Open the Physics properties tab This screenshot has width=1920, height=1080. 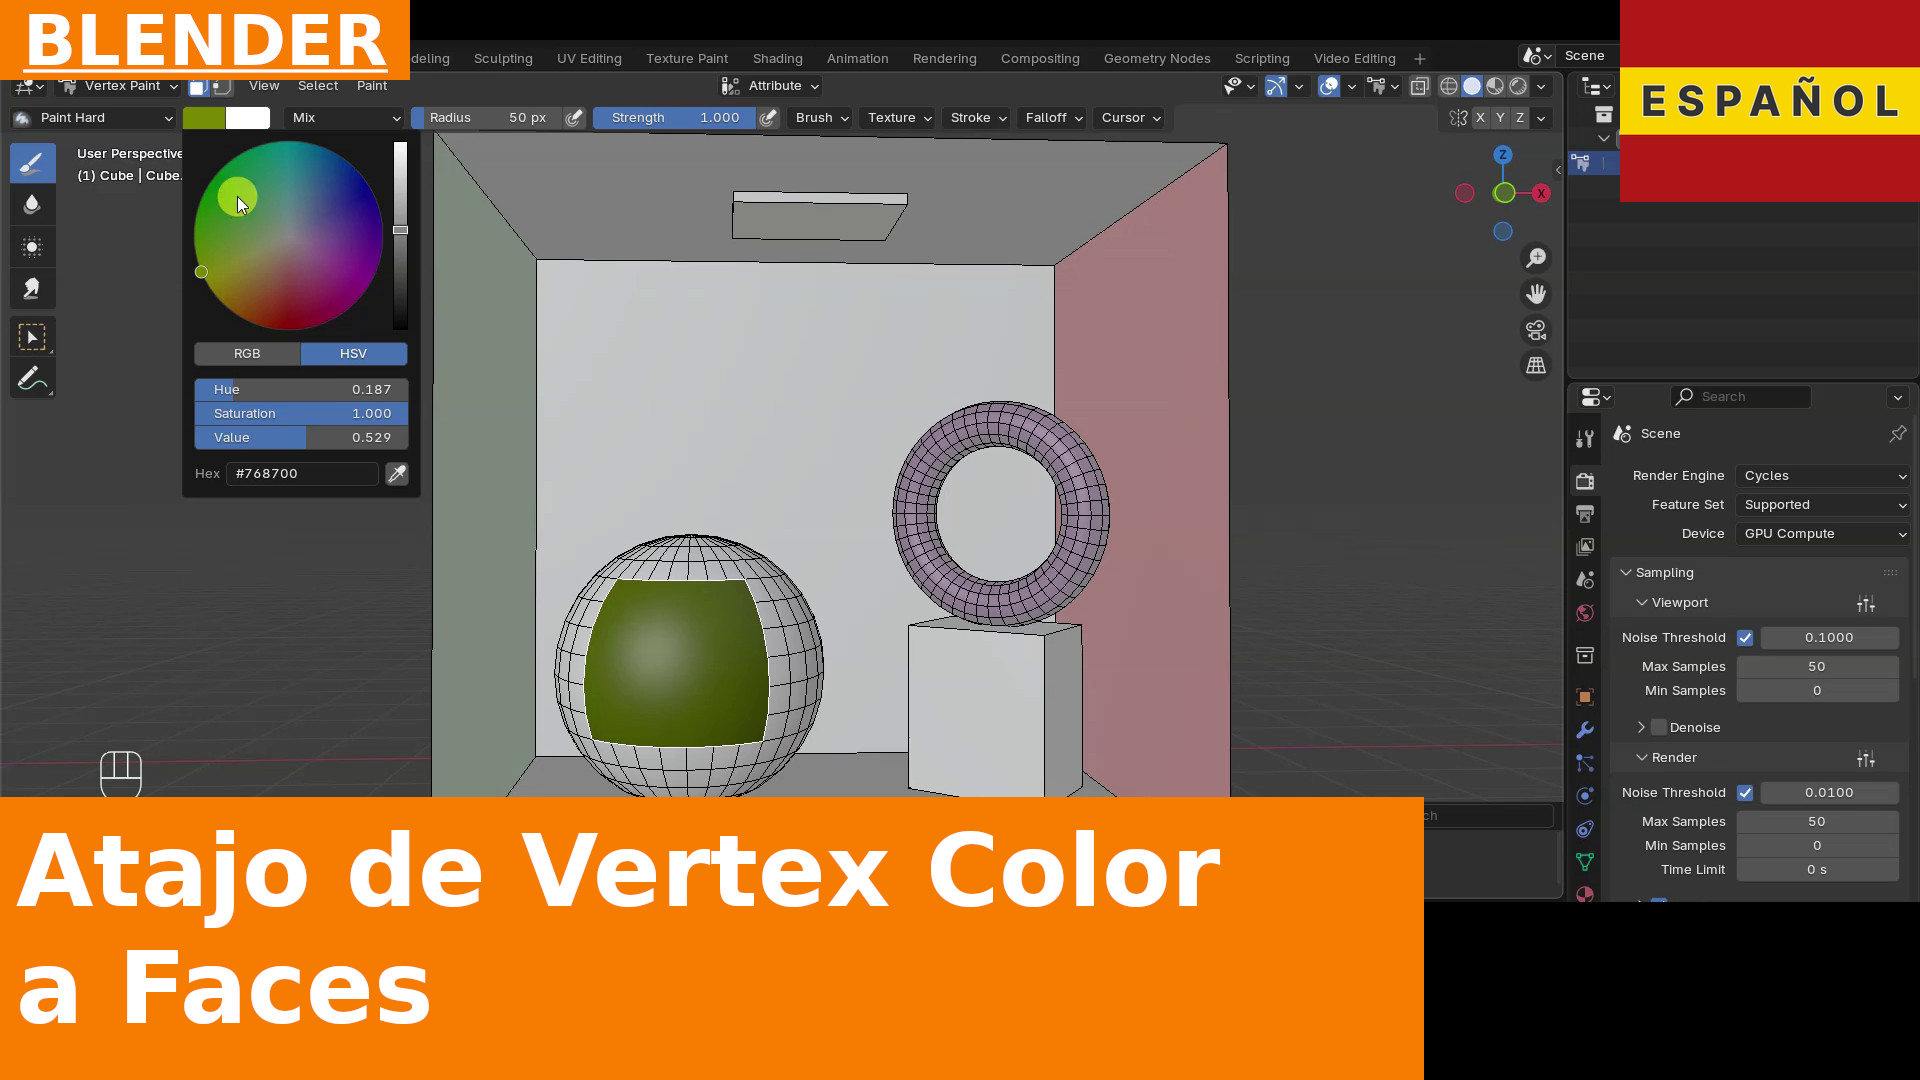point(1585,796)
